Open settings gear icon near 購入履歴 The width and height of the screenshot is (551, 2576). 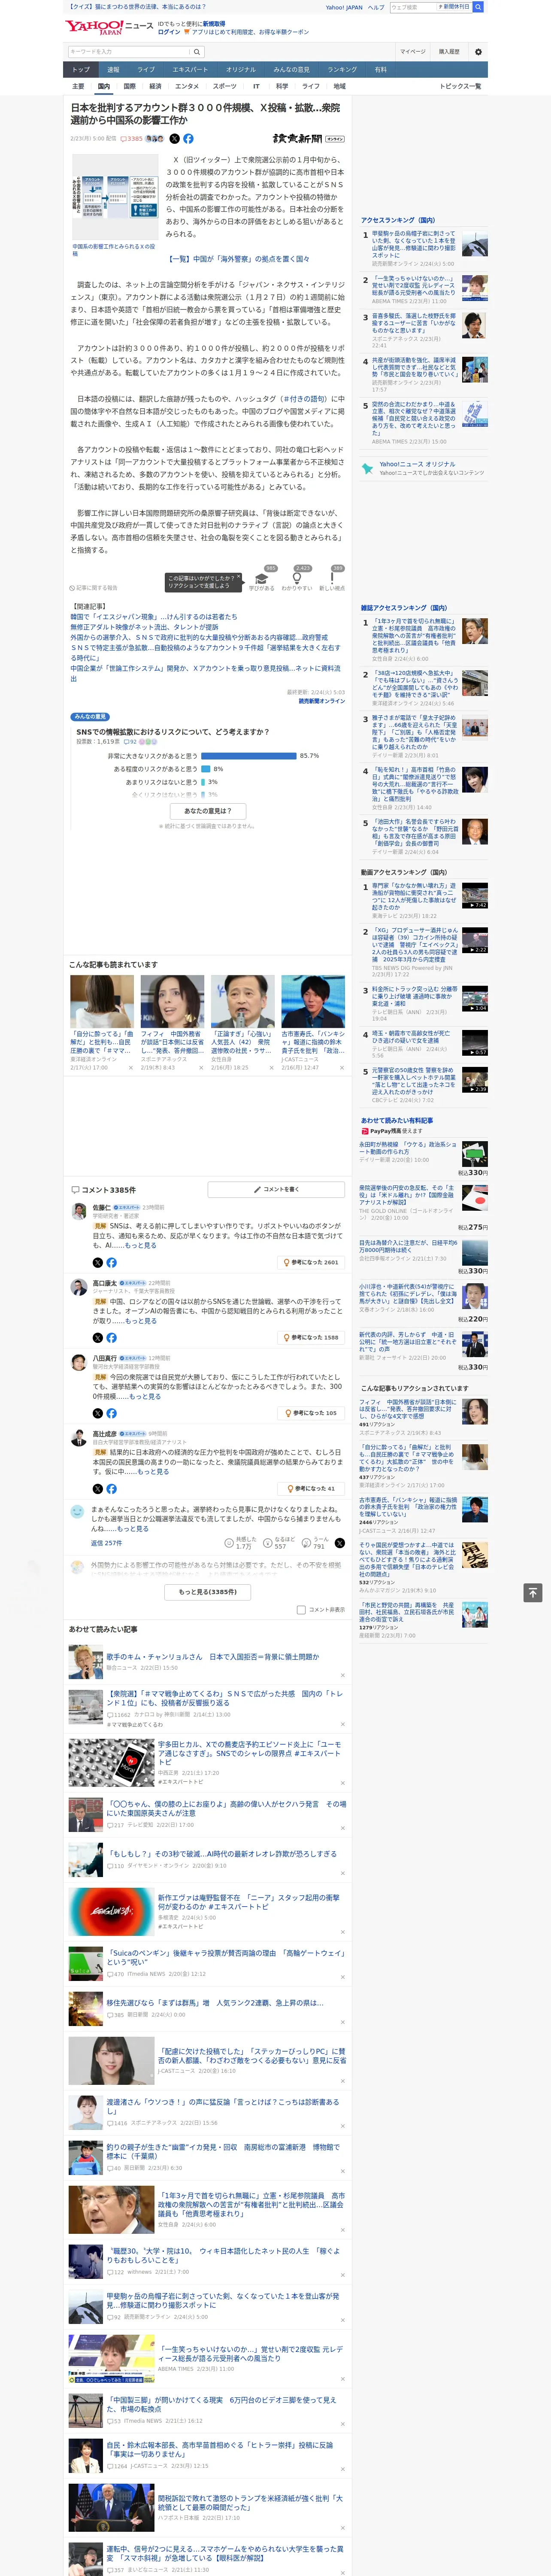pos(478,52)
